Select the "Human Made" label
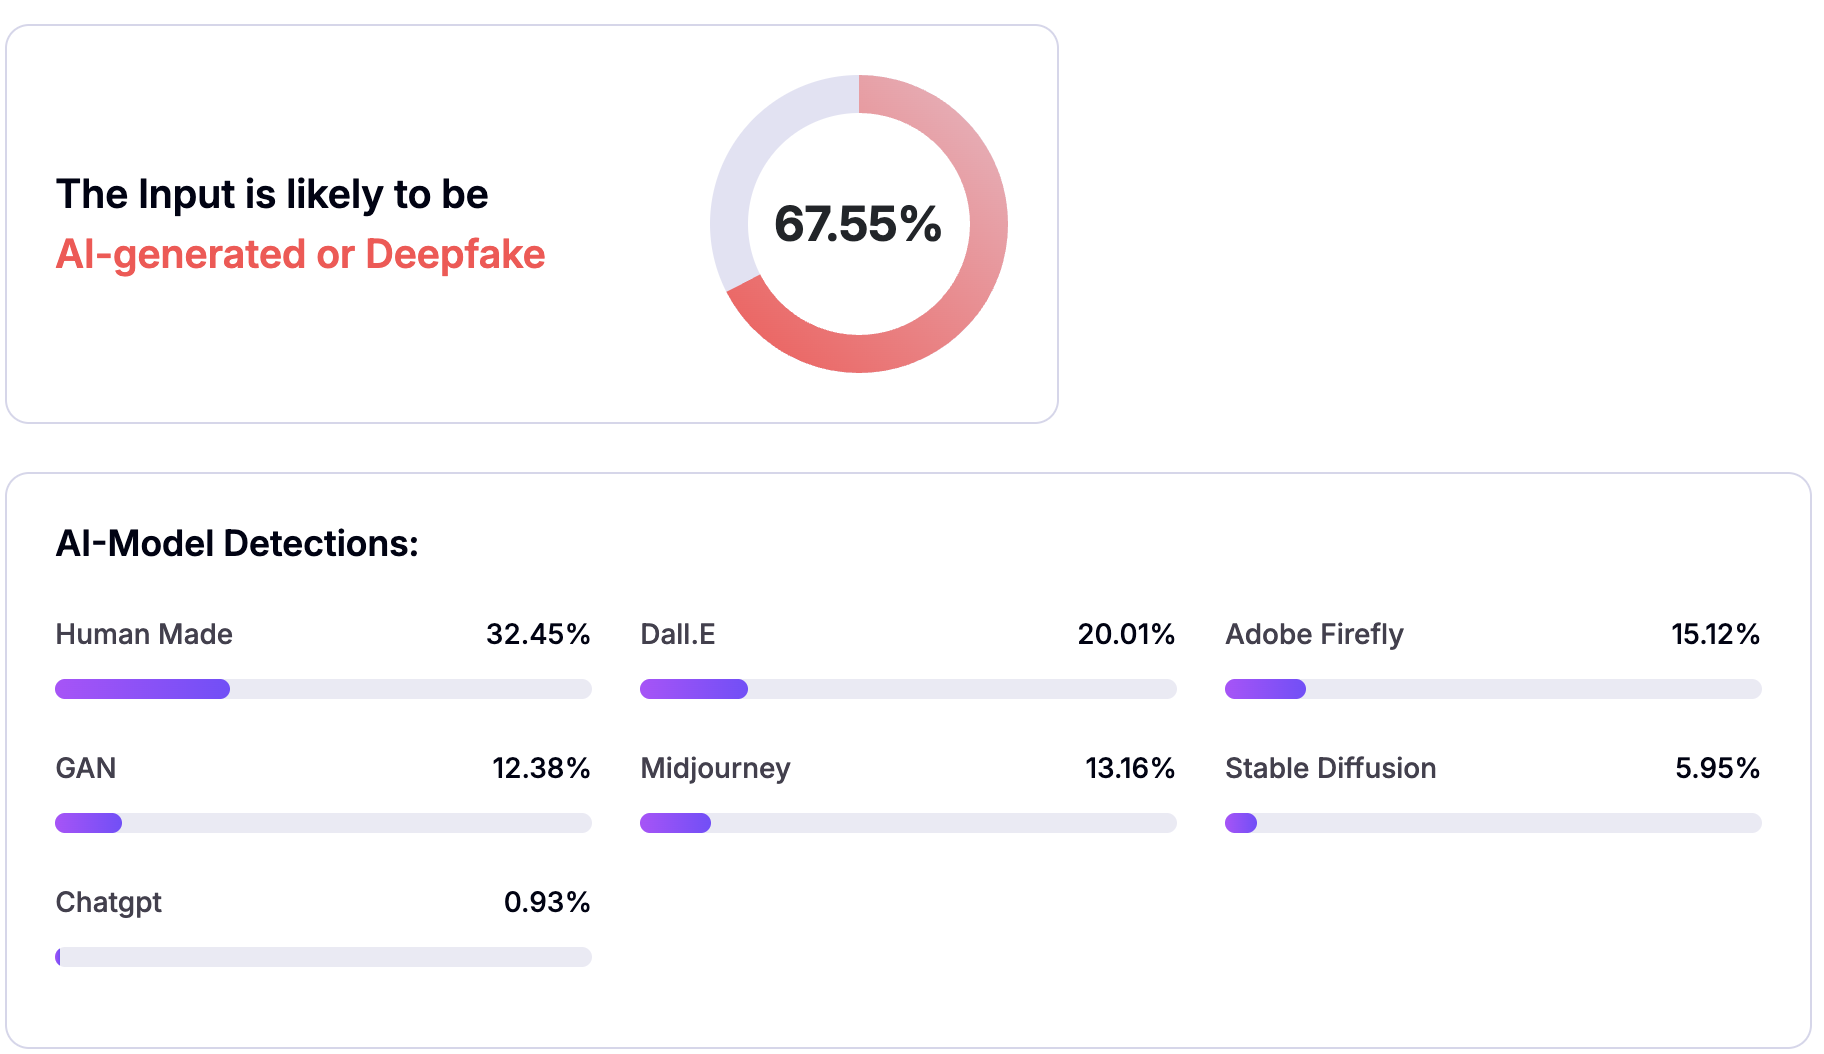 point(144,634)
